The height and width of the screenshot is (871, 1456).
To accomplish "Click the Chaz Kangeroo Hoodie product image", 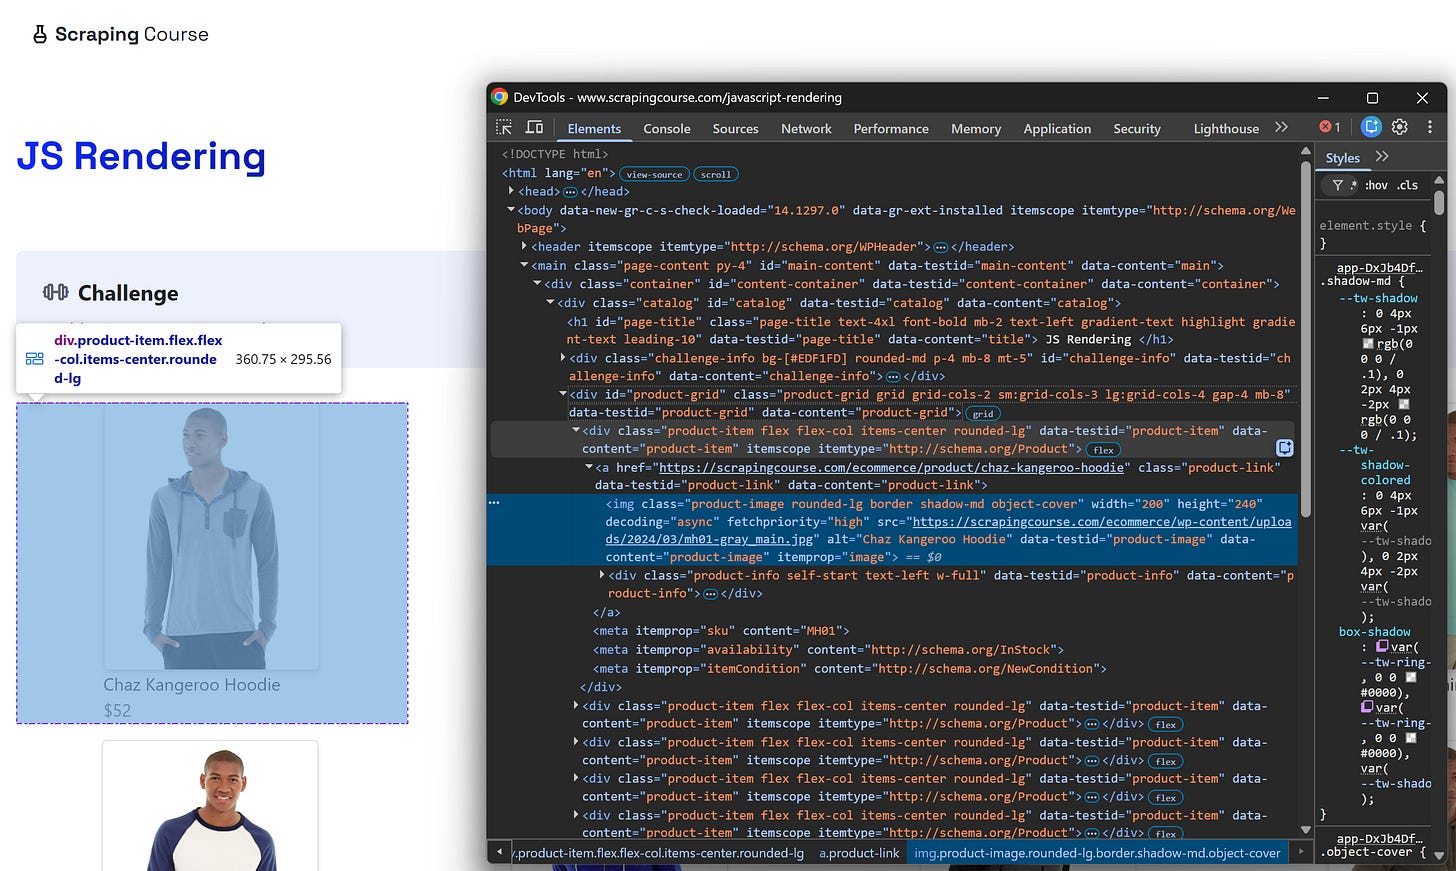I will tap(211, 537).
